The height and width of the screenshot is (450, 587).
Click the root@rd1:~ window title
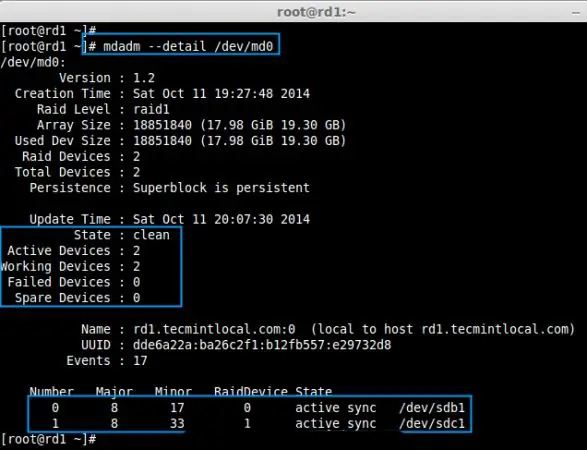[316, 12]
